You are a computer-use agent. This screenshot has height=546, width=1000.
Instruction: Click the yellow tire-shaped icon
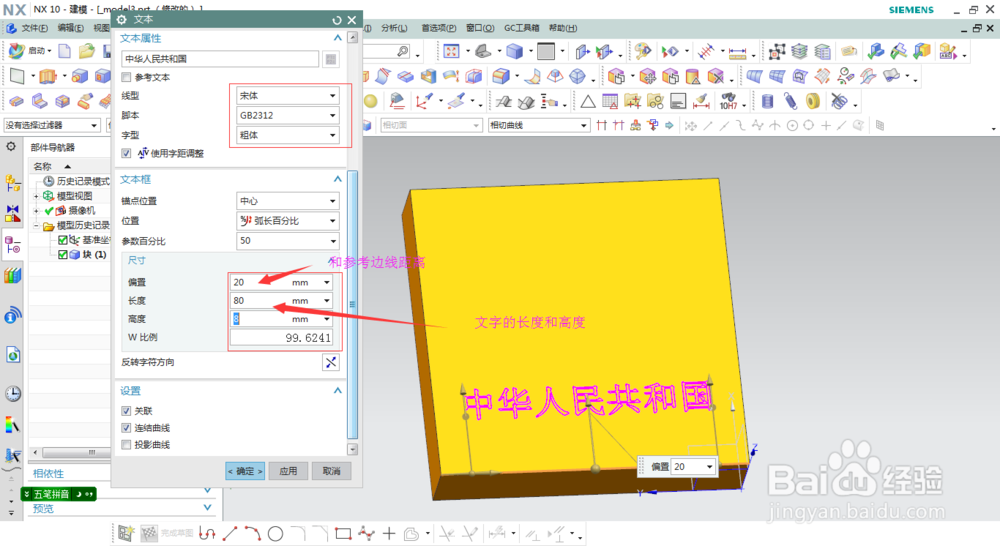[812, 101]
